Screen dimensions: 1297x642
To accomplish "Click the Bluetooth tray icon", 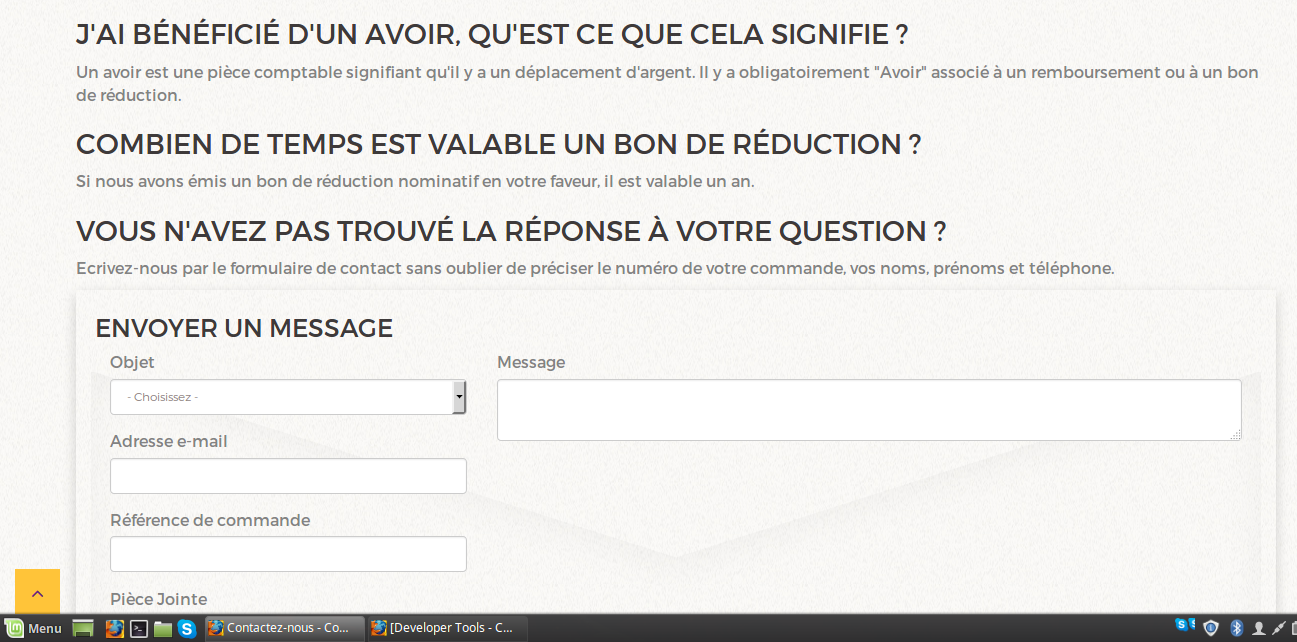I will pyautogui.click(x=1236, y=628).
